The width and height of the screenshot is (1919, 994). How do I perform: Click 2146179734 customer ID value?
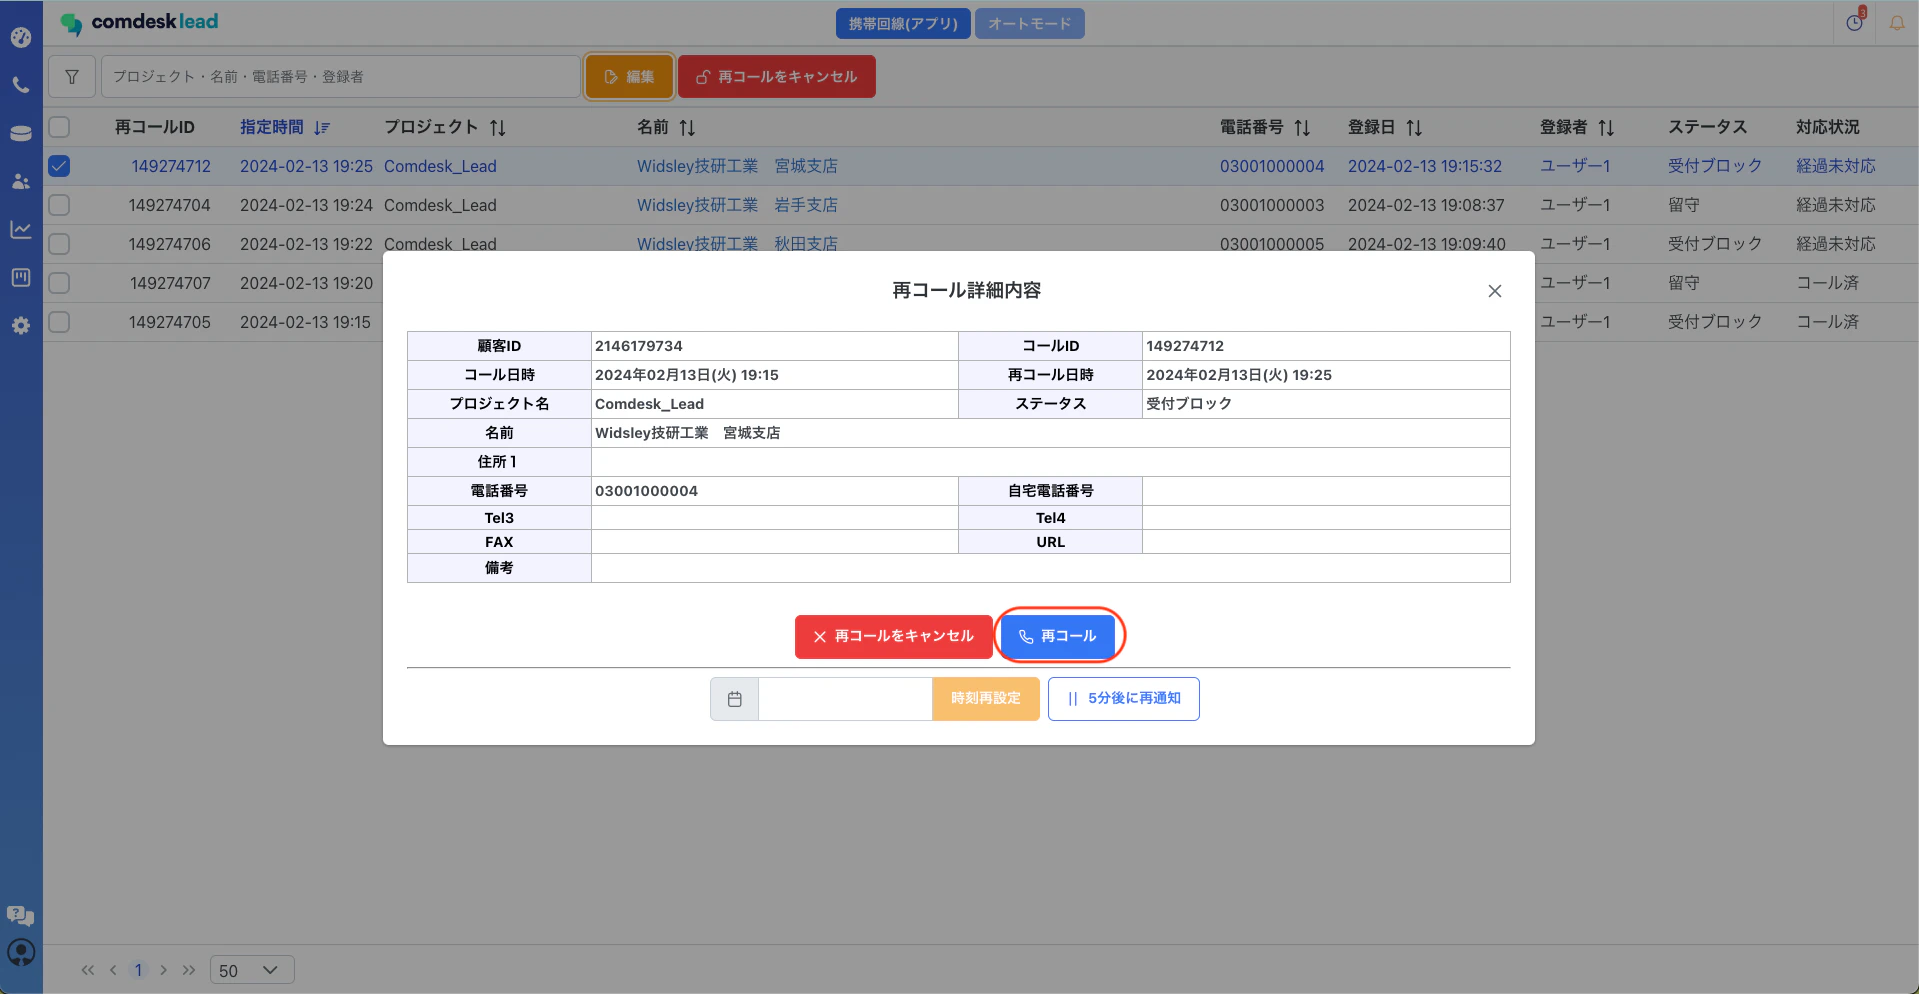click(639, 346)
